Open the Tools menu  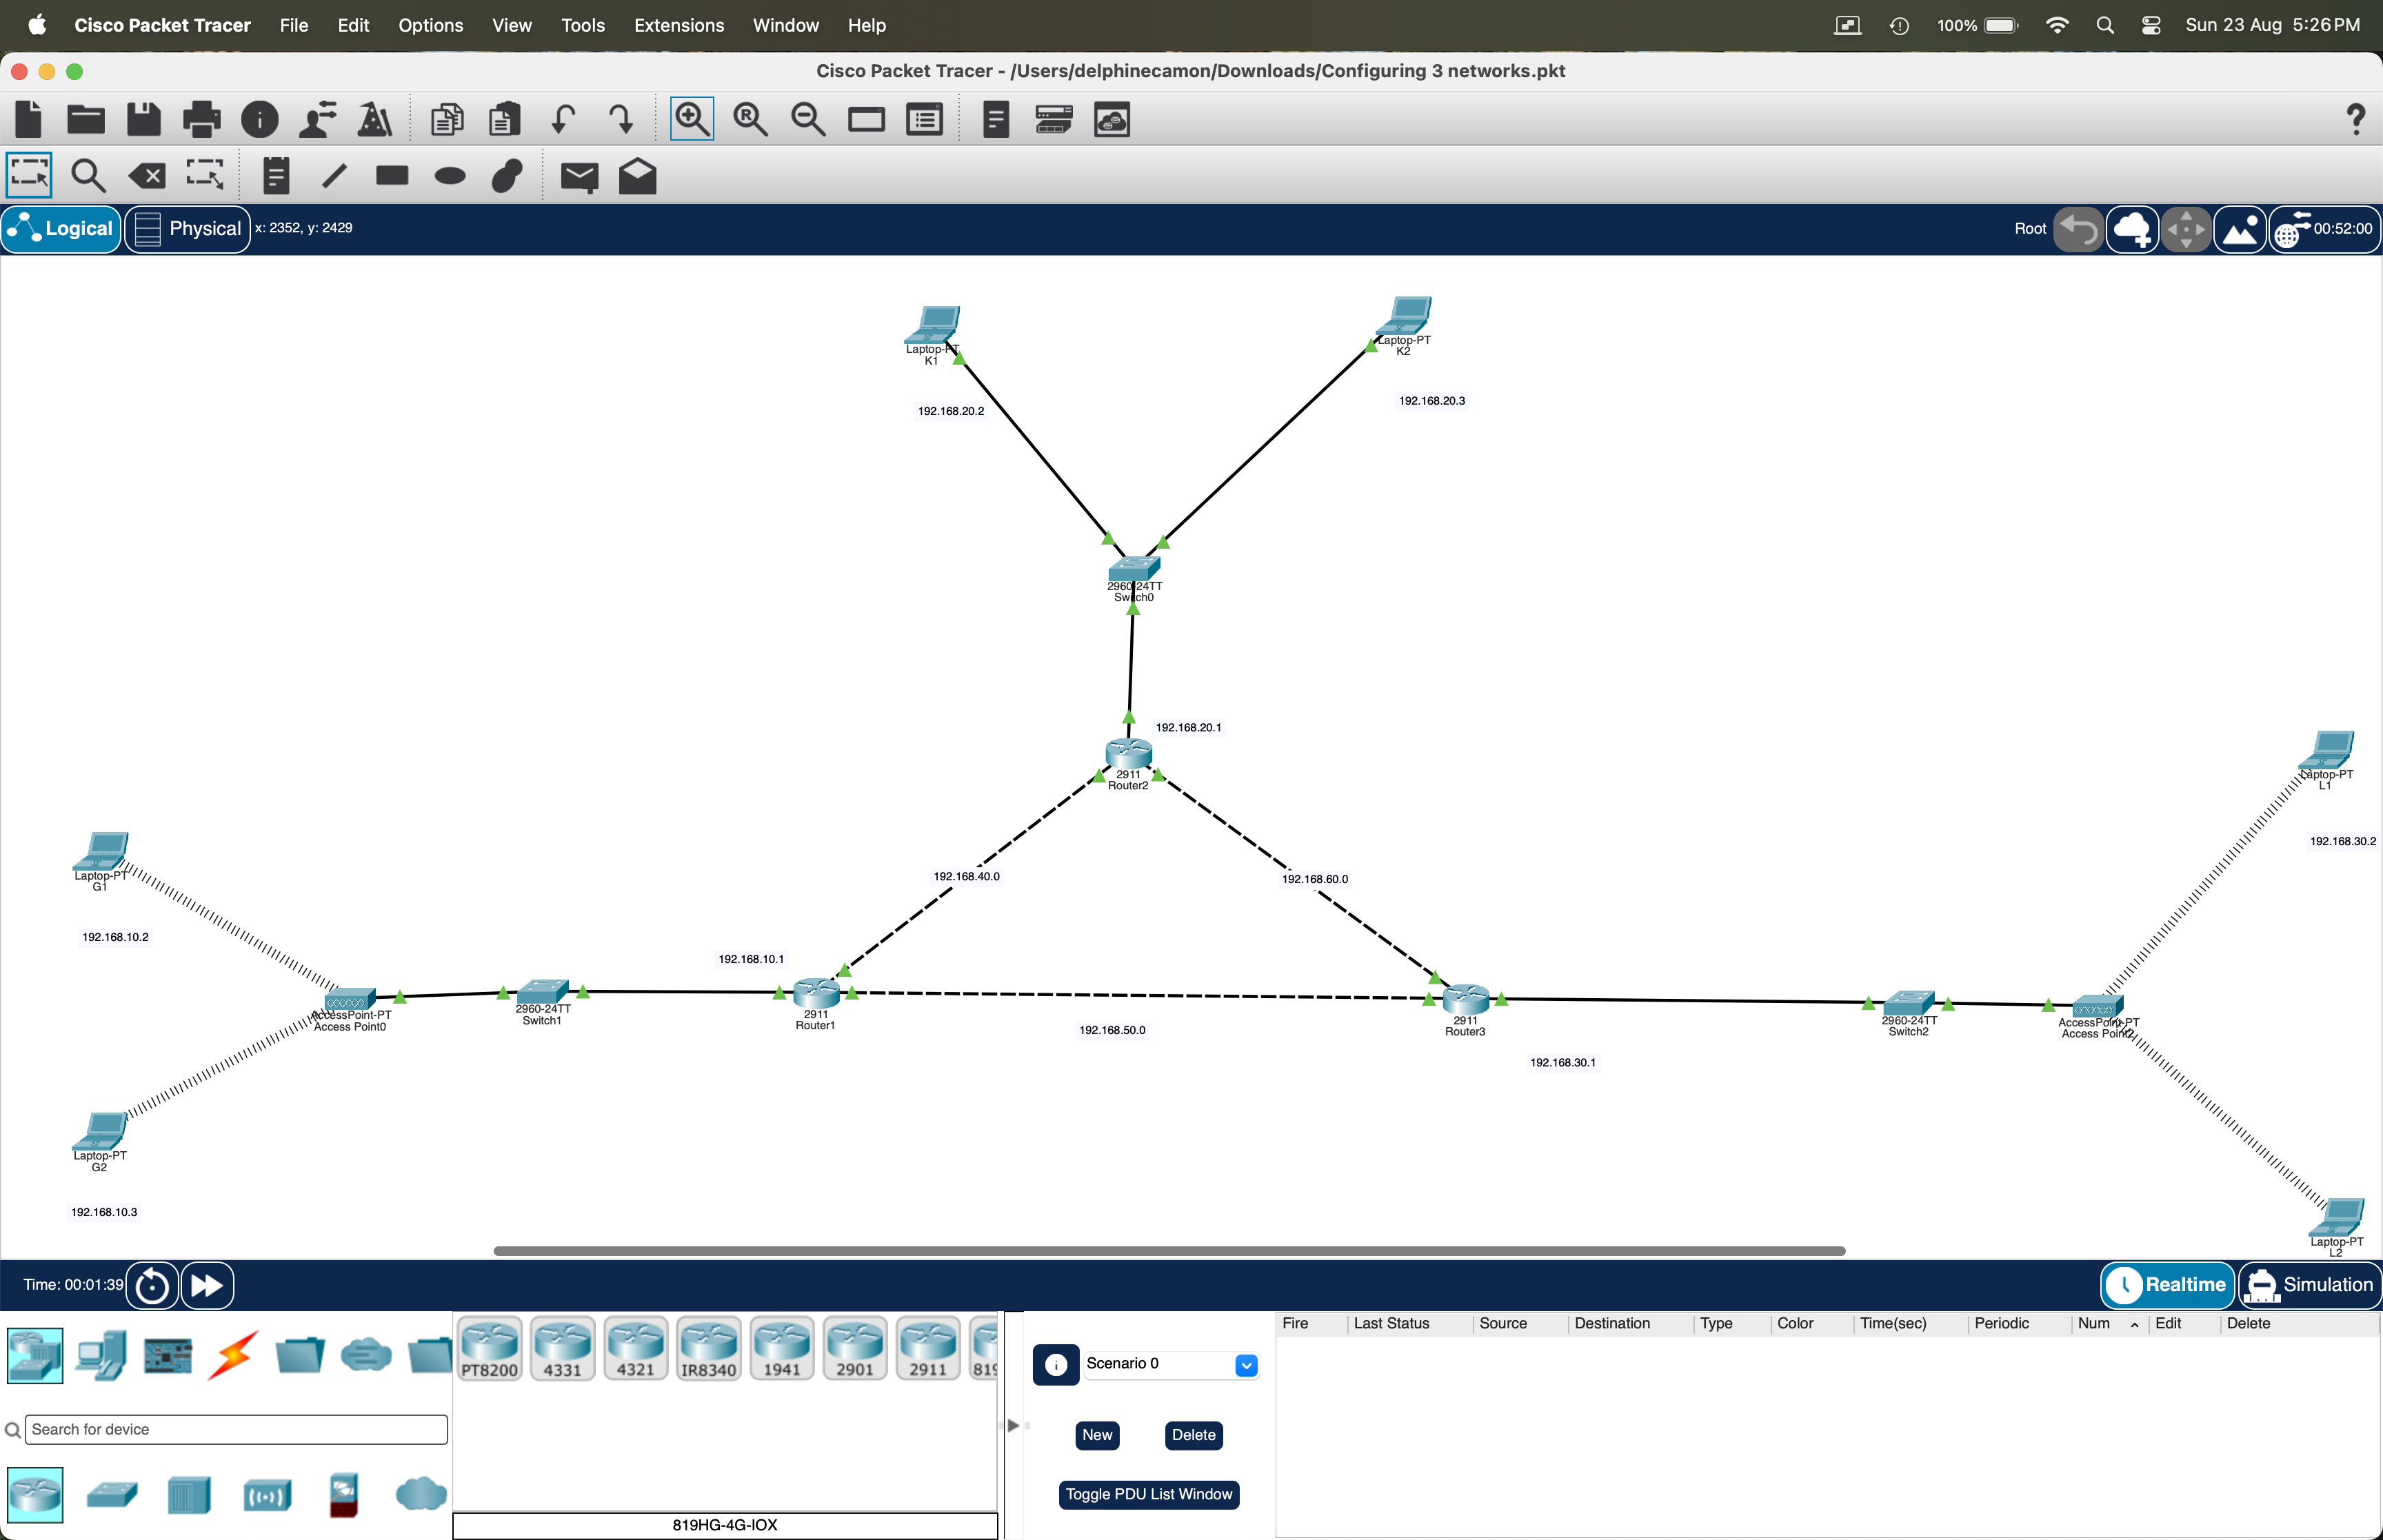point(582,25)
